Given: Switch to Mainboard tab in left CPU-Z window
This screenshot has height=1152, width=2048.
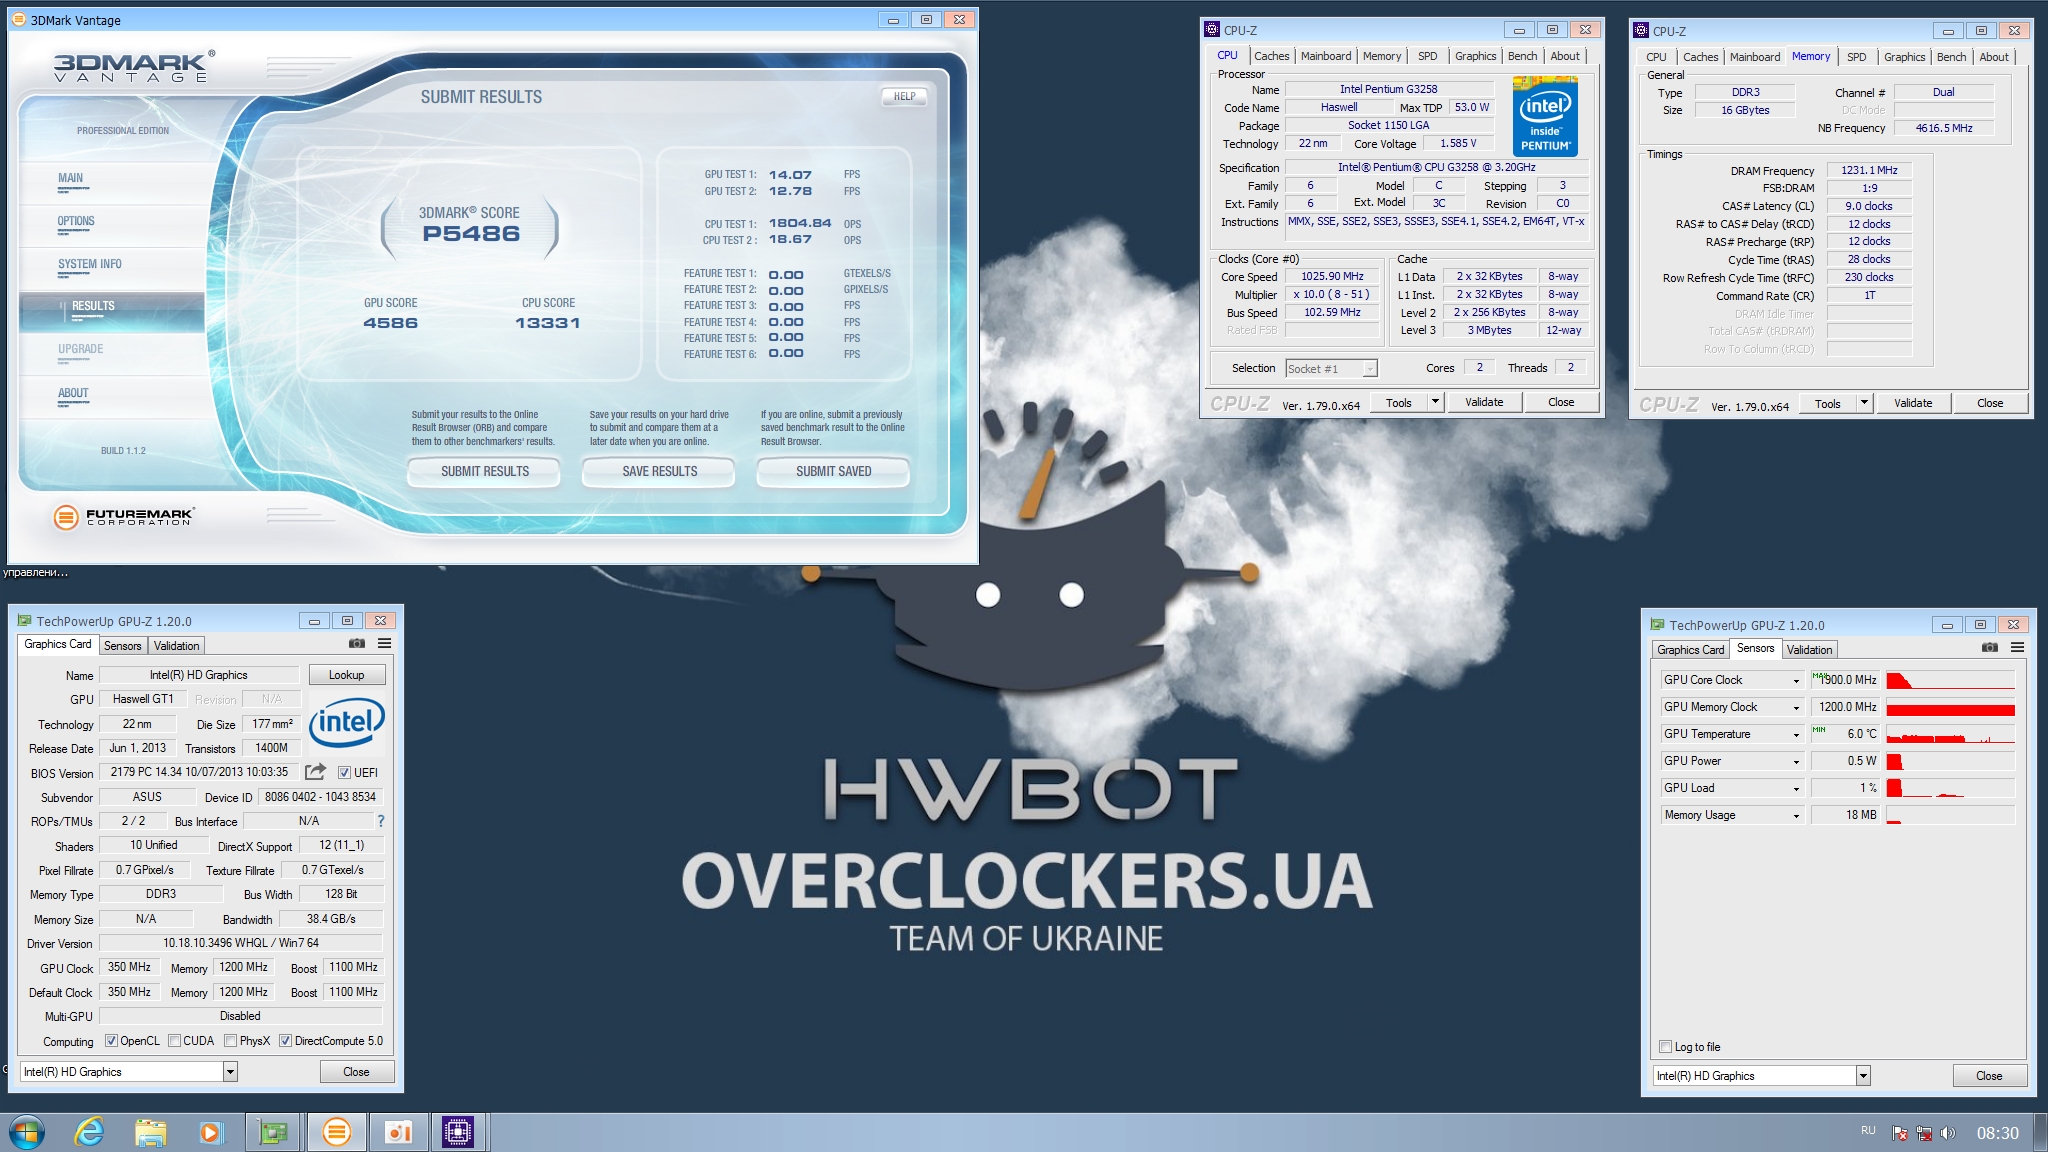Looking at the screenshot, I should pyautogui.click(x=1326, y=56).
